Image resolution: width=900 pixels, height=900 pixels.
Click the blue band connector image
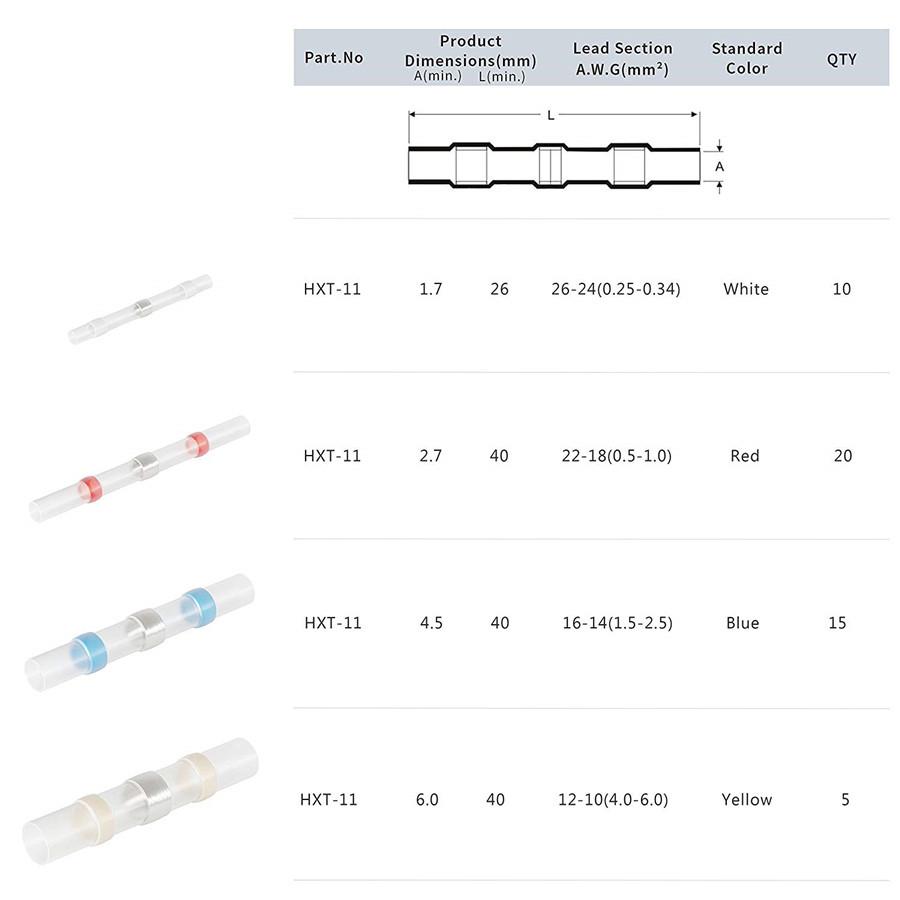click(x=141, y=631)
